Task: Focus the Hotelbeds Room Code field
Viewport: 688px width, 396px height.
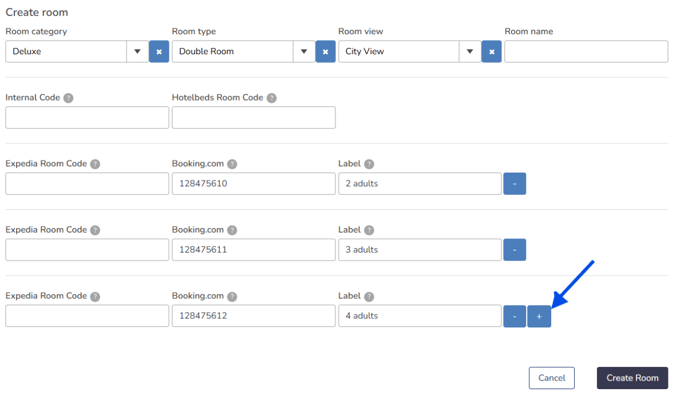Action: pyautogui.click(x=254, y=118)
